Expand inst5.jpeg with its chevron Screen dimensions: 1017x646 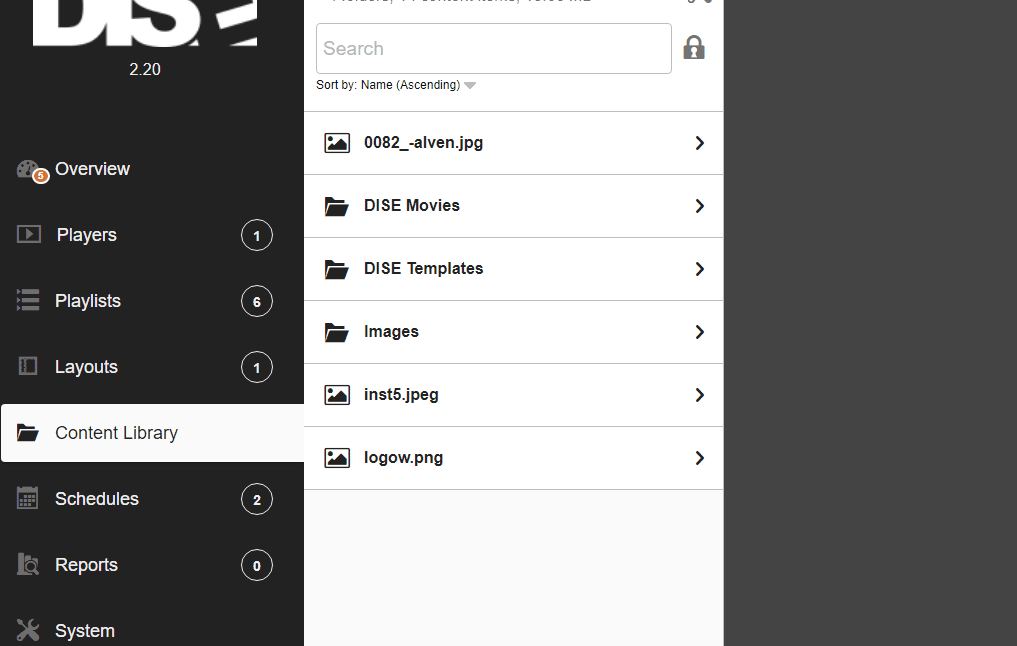(x=699, y=395)
